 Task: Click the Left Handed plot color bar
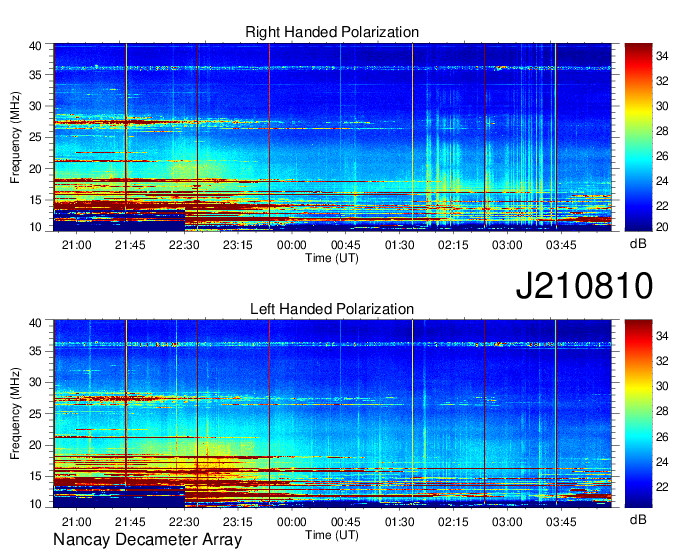point(638,414)
